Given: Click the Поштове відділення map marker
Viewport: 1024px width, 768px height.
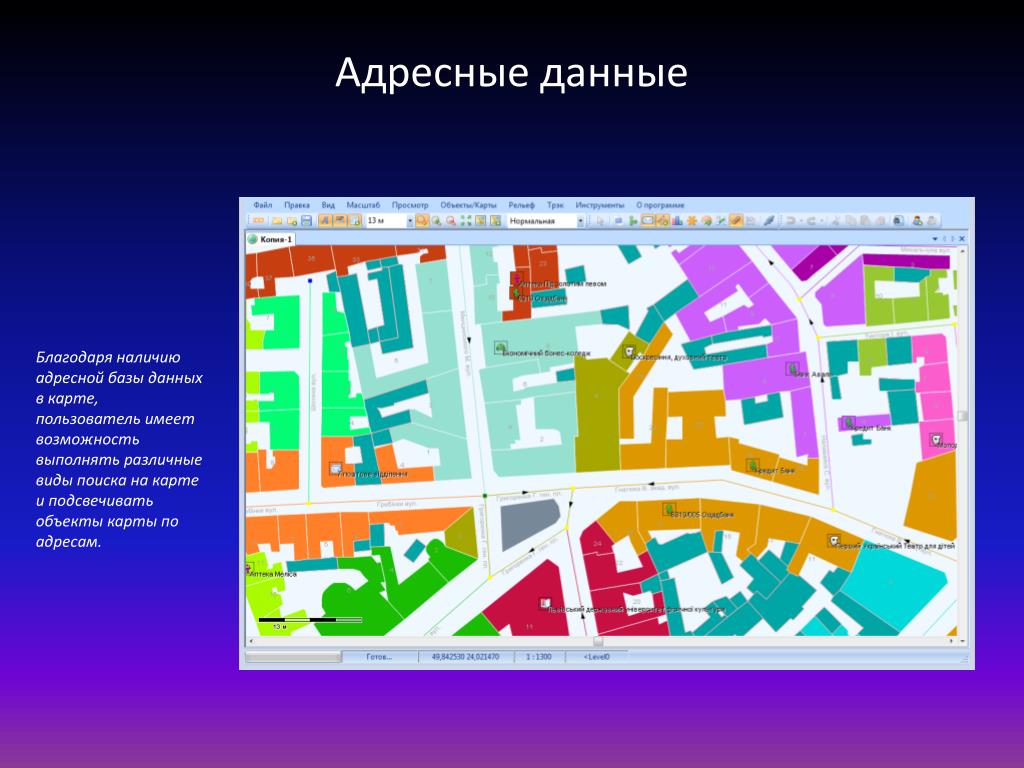Looking at the screenshot, I should point(336,468).
